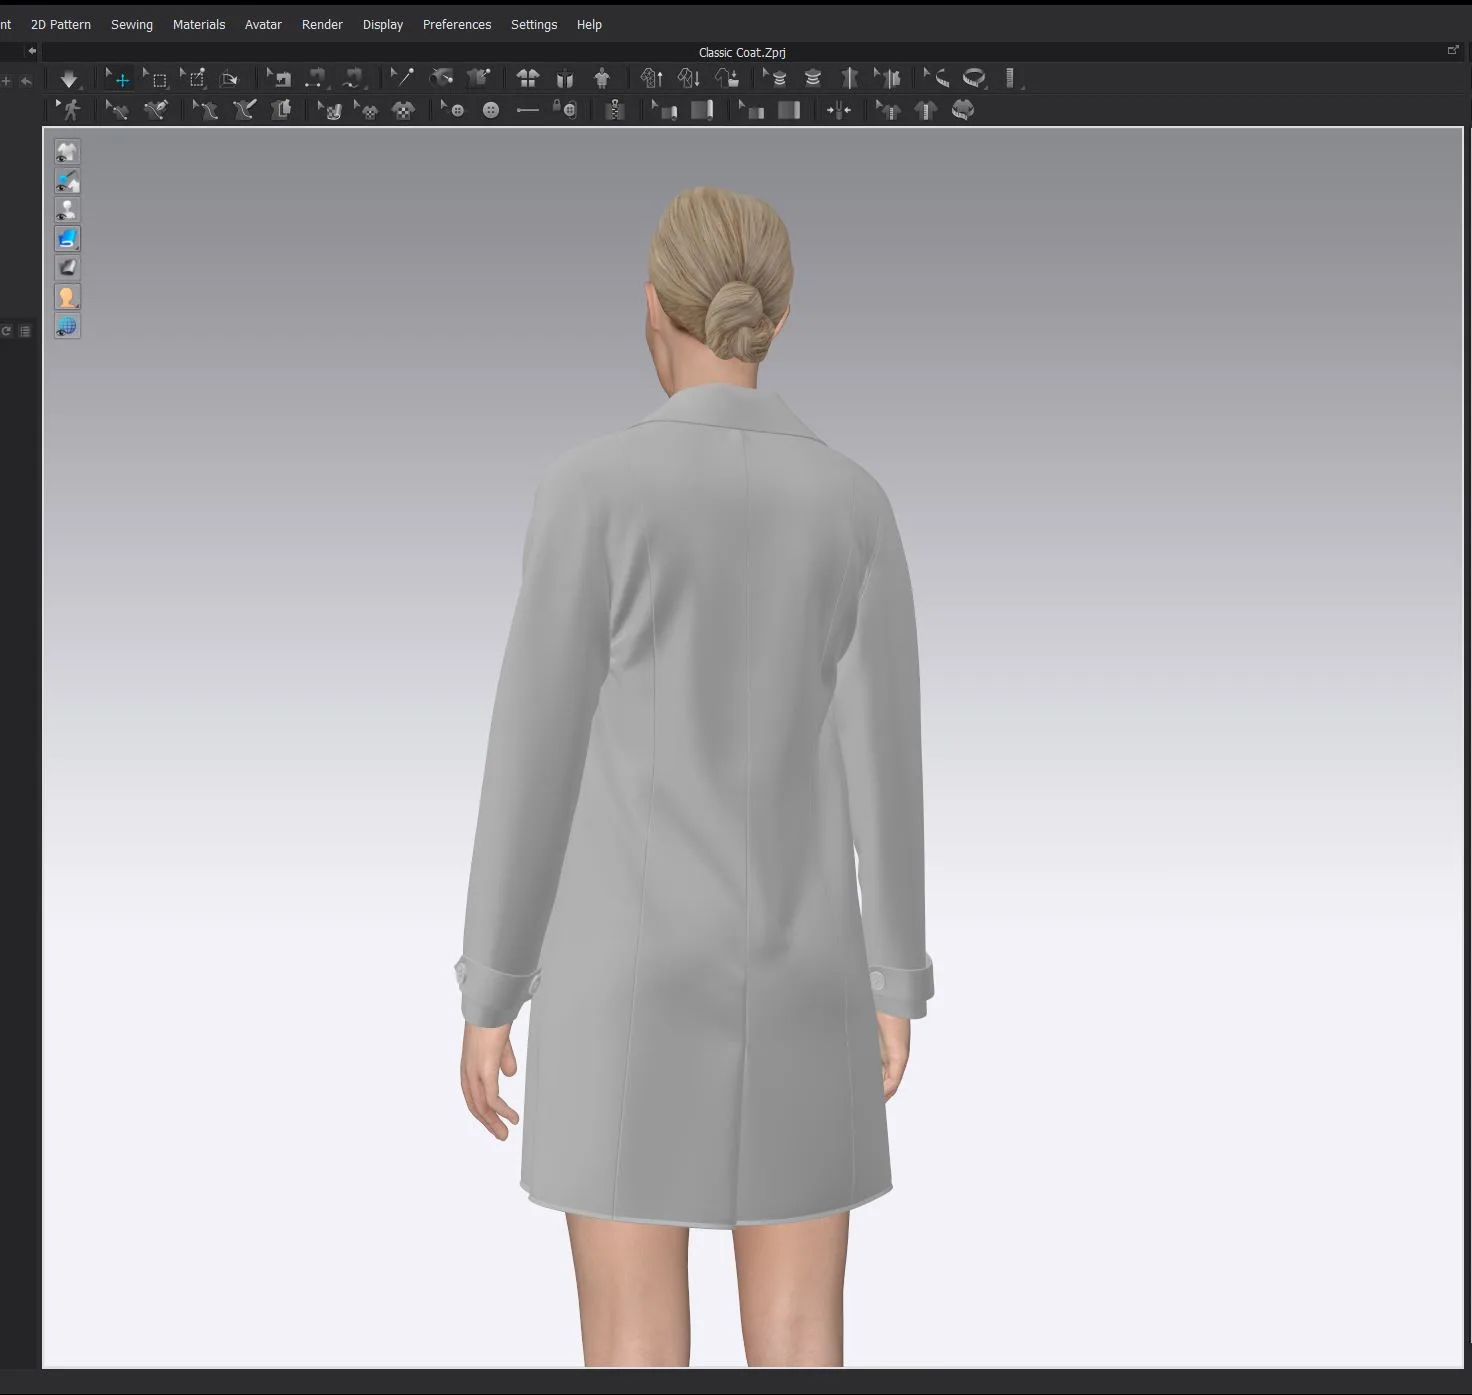
Task: Select the Edit Line on garment tool
Action: click(x=117, y=109)
